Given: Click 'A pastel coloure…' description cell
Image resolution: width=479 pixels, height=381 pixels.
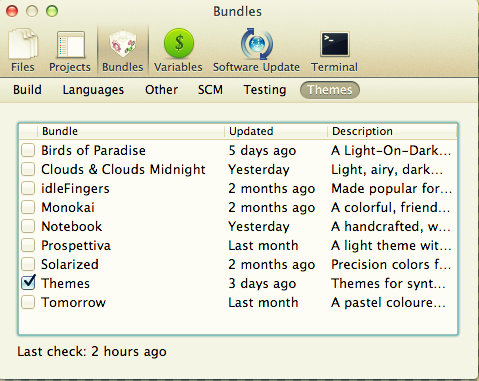Looking at the screenshot, I should click(388, 302).
